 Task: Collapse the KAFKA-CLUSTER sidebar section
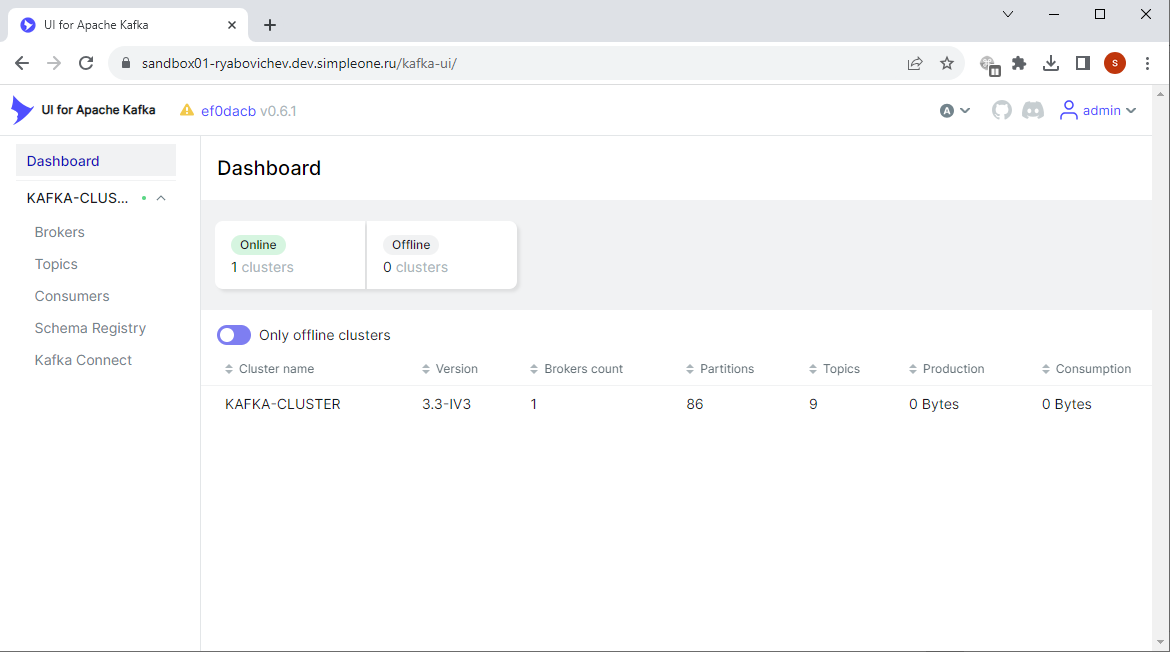[x=161, y=198]
